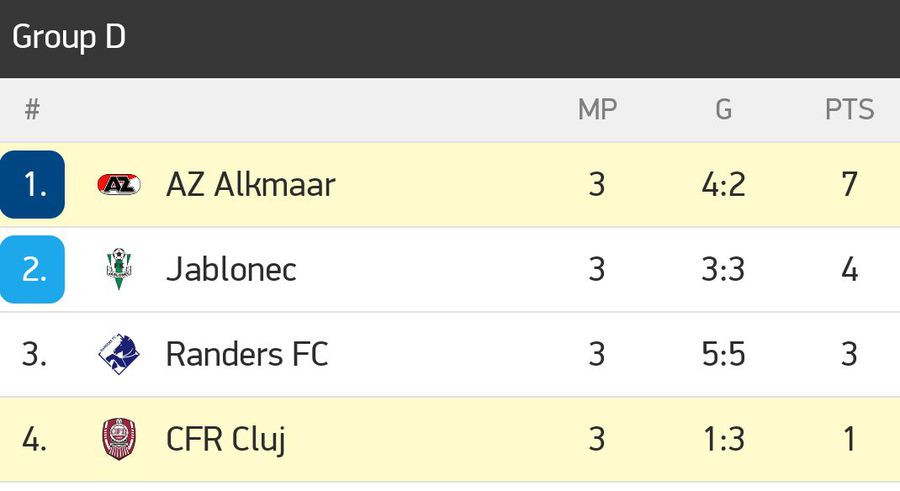Select Randers FC 5:5 goals value

[x=723, y=354]
